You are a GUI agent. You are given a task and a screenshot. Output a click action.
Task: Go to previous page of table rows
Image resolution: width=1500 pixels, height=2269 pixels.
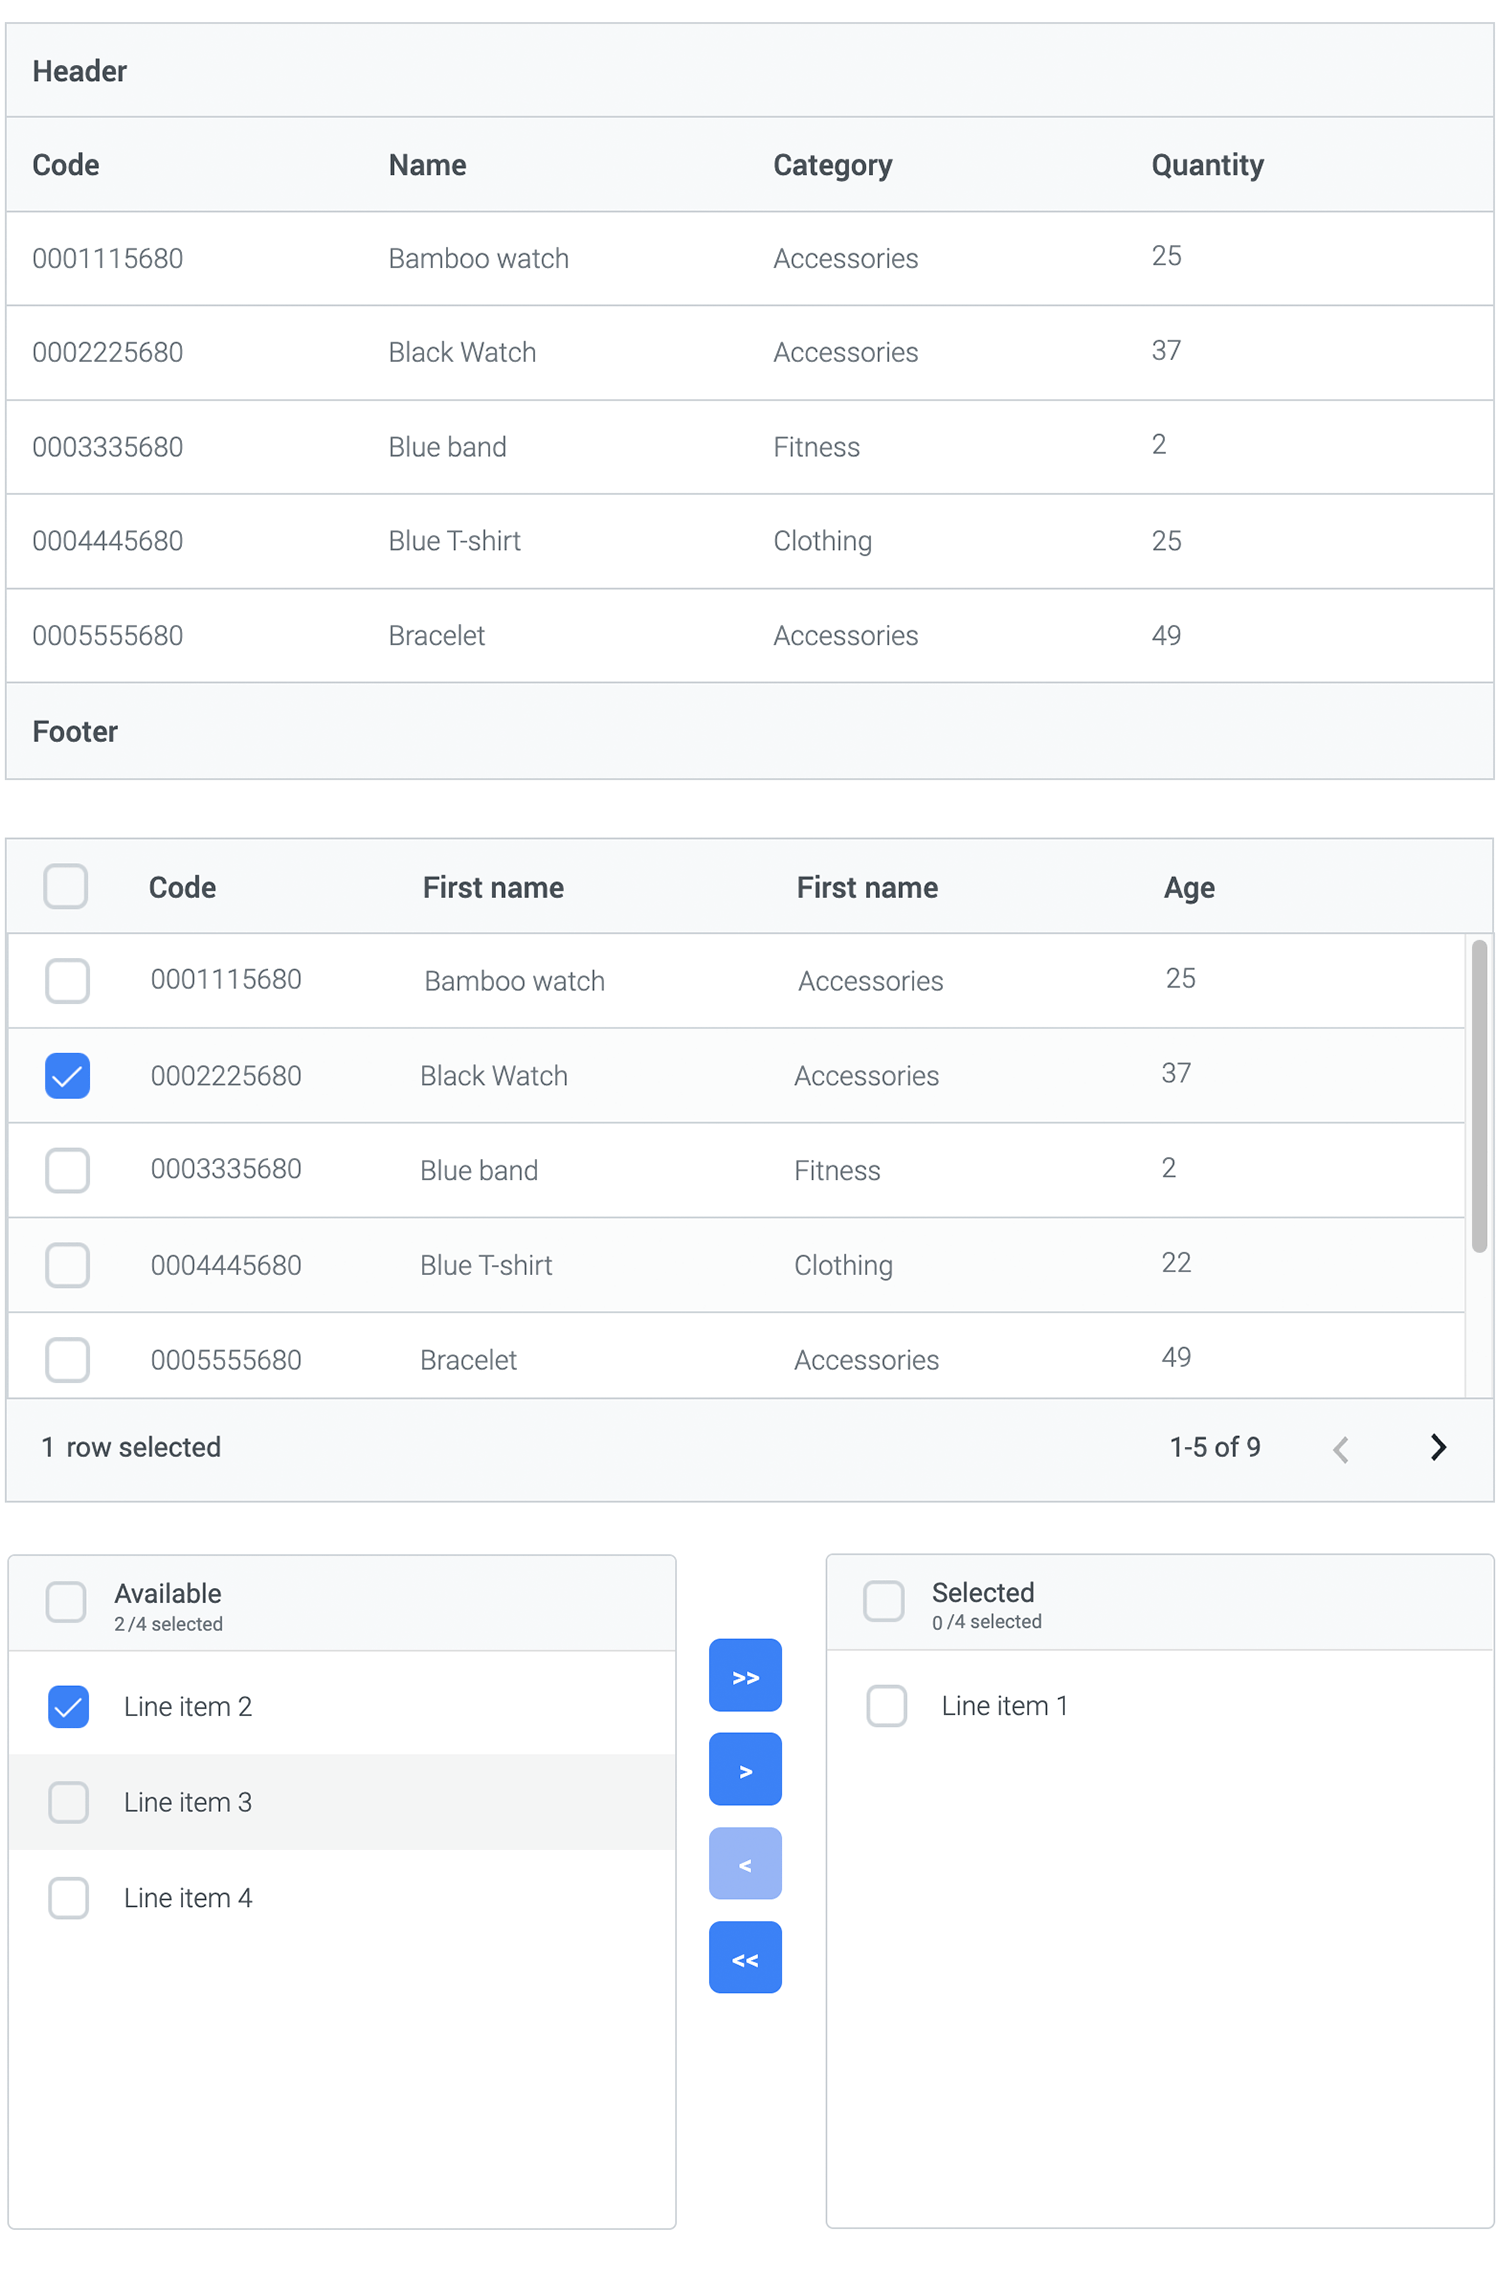tap(1341, 1448)
